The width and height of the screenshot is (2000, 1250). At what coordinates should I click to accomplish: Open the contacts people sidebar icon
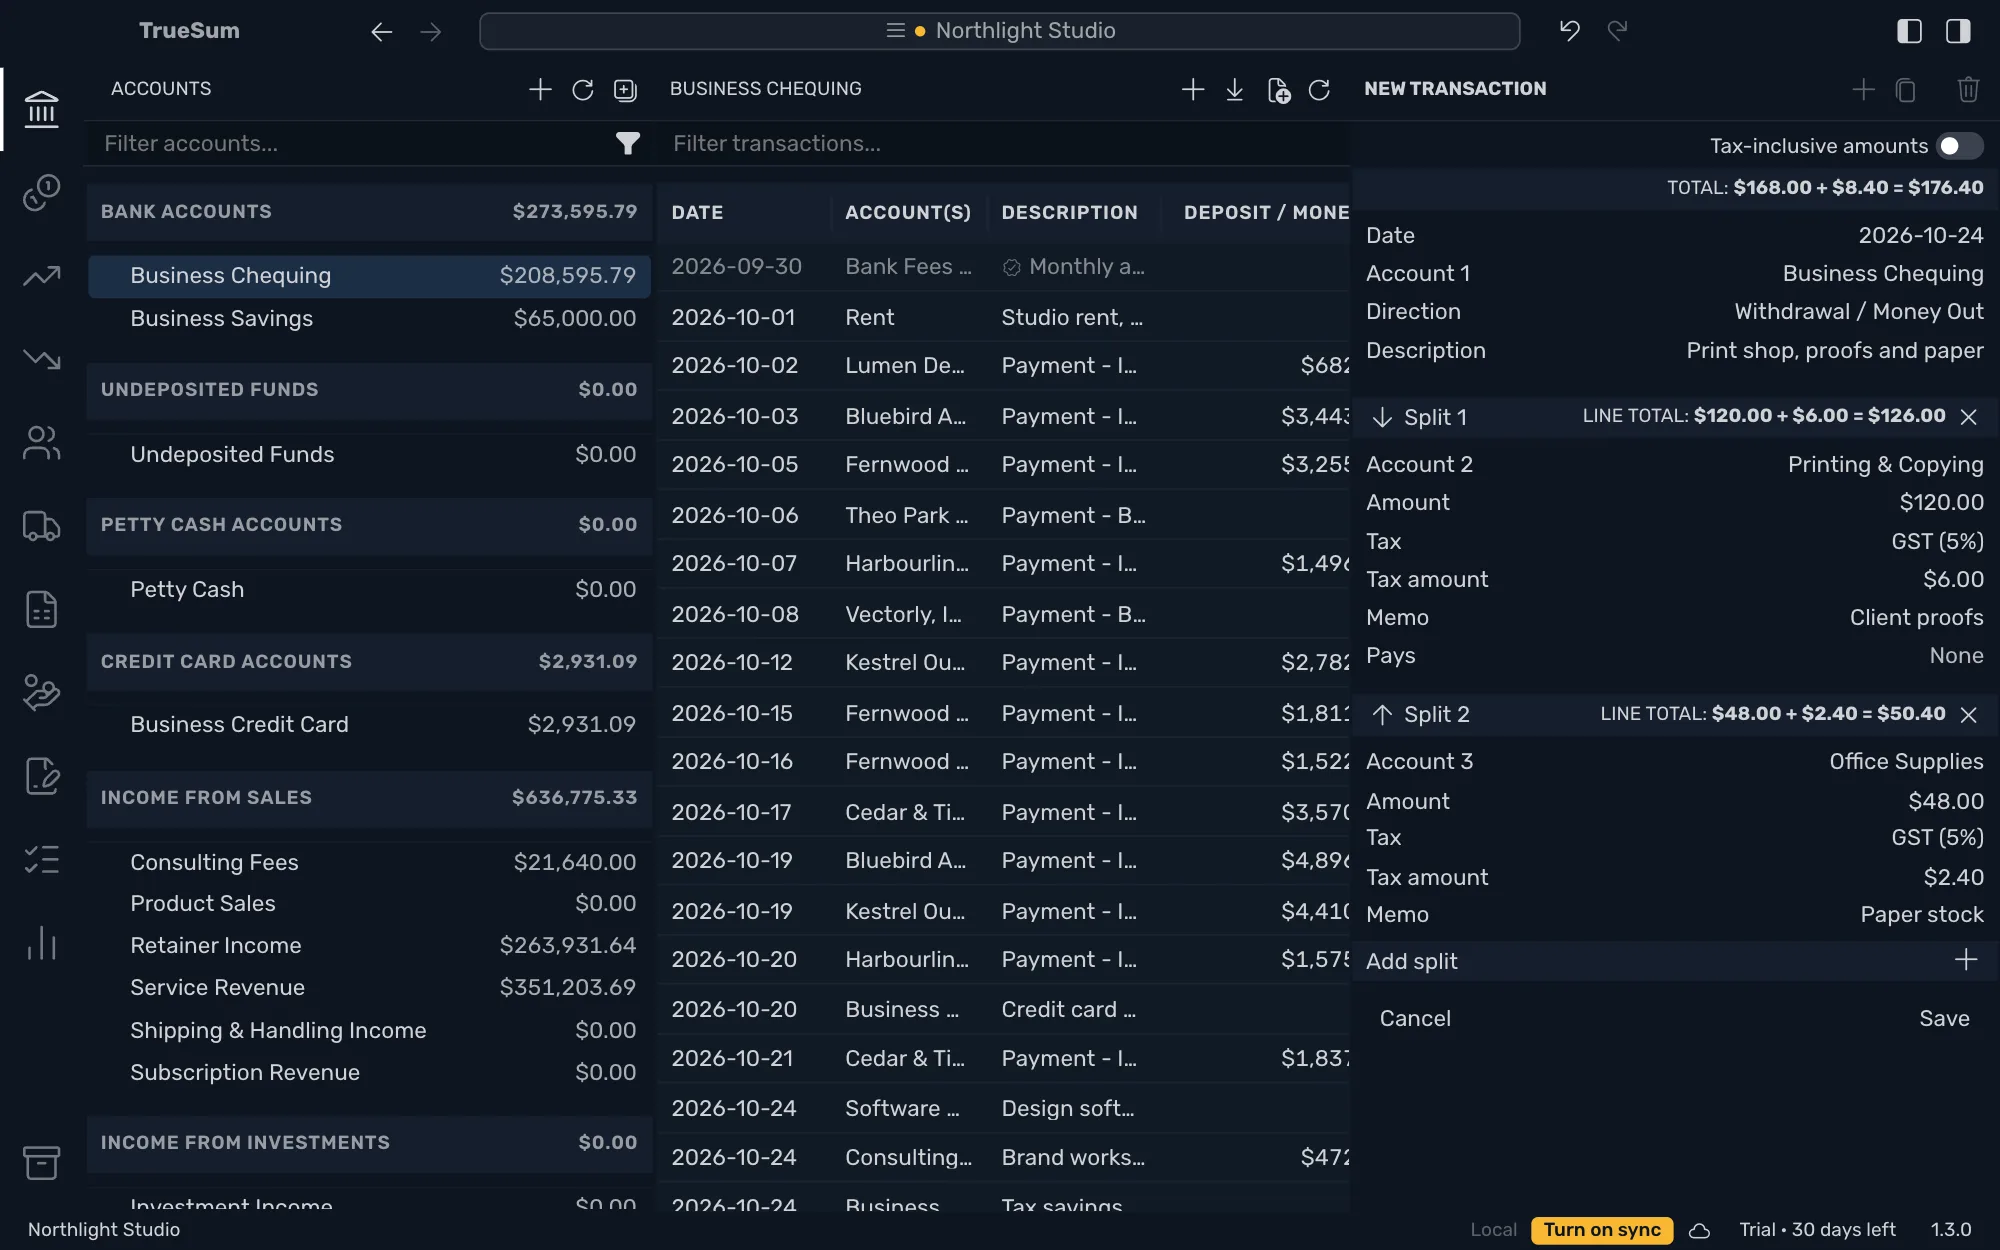click(x=41, y=442)
